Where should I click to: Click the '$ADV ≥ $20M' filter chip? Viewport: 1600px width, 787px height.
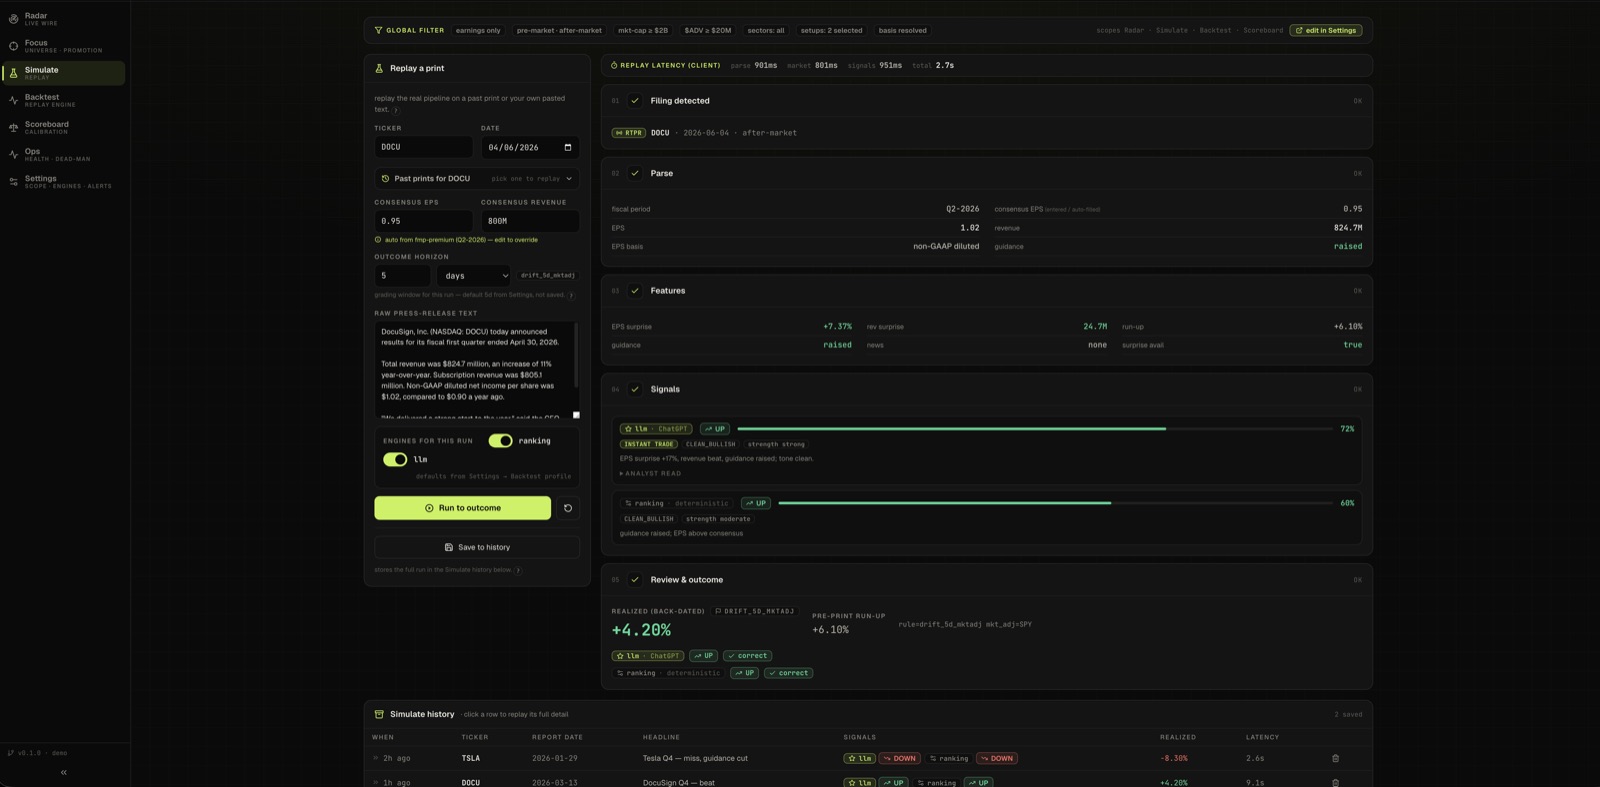707,30
